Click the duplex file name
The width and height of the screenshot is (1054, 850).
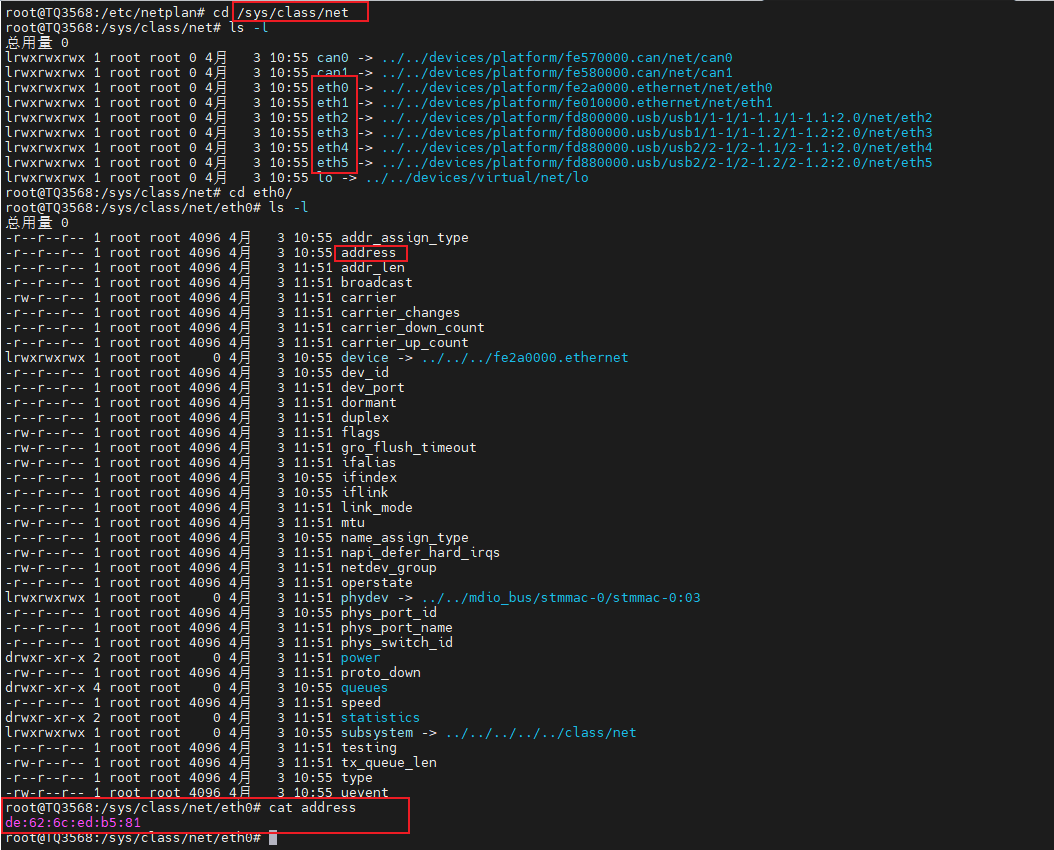pyautogui.click(x=364, y=418)
